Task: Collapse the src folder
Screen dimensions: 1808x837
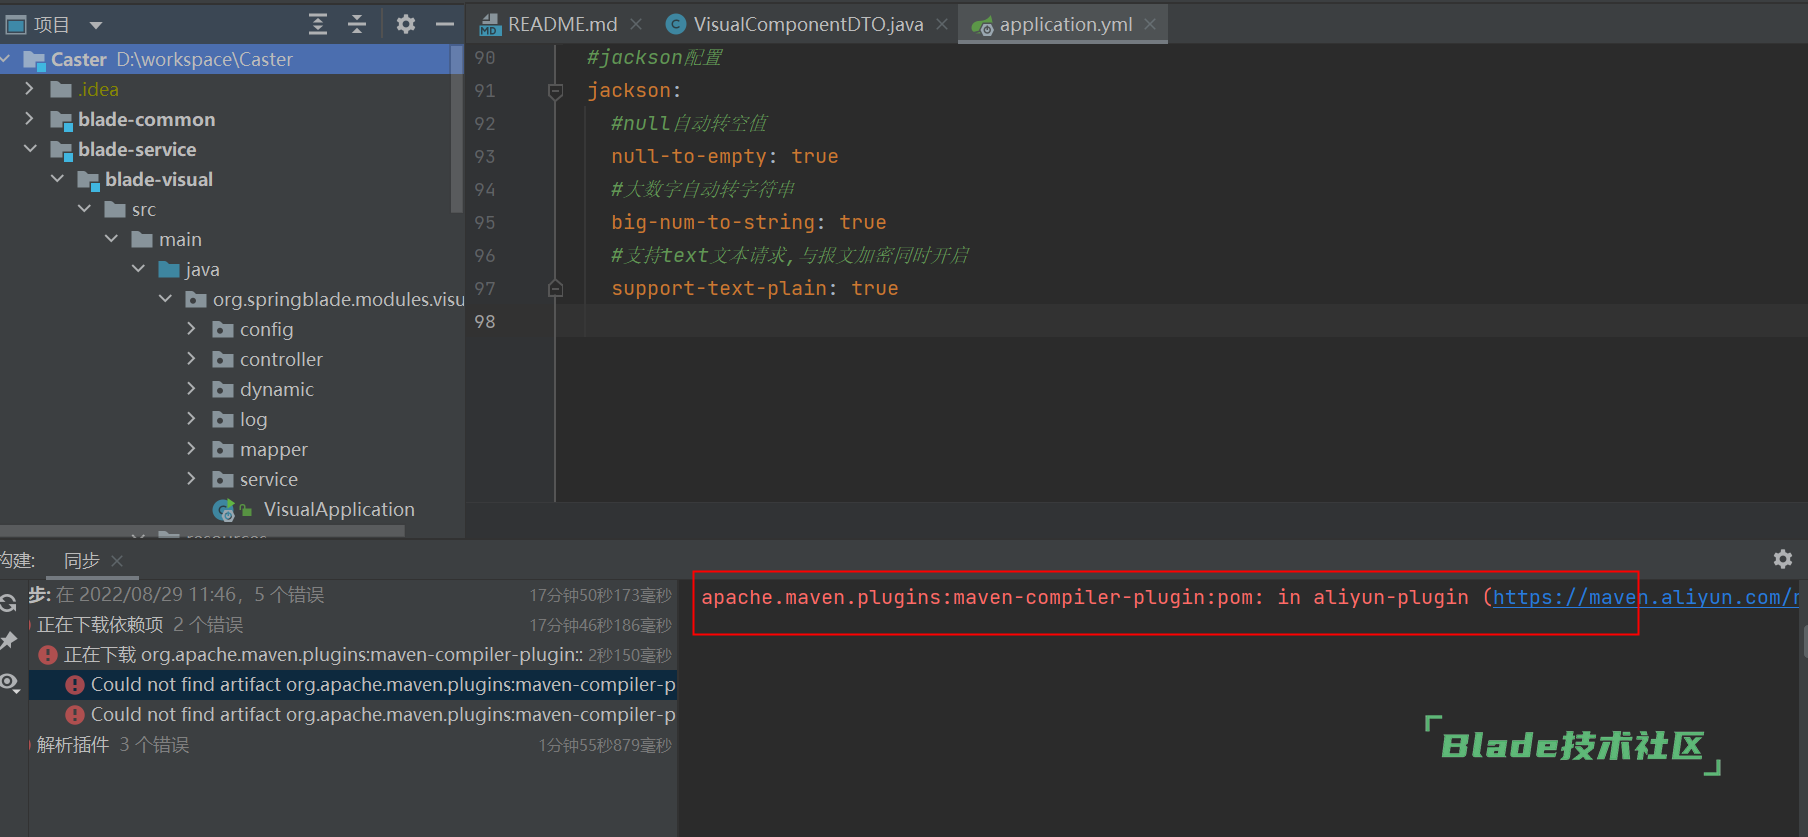Action: coord(84,209)
